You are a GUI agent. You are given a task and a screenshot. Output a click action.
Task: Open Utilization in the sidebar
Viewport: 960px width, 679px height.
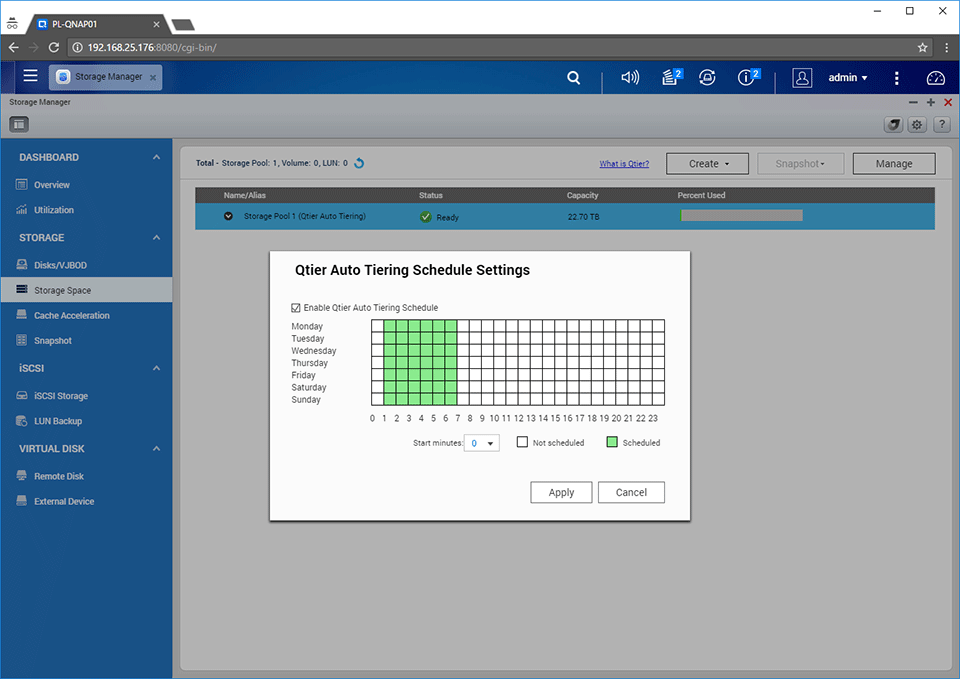point(86,209)
